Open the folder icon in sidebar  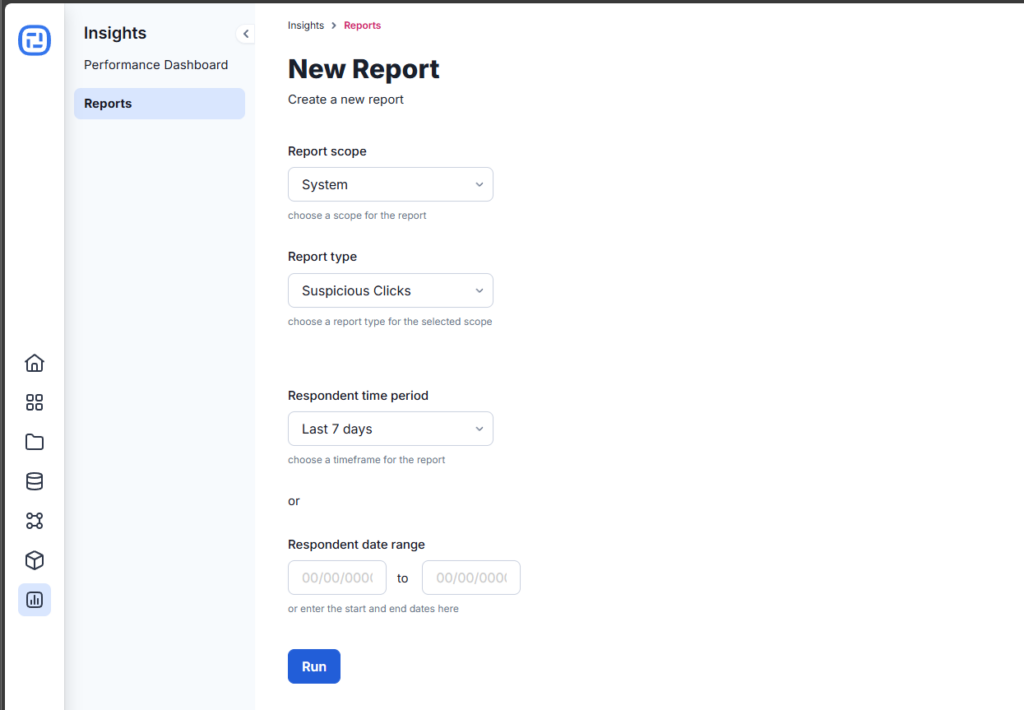[x=34, y=442]
